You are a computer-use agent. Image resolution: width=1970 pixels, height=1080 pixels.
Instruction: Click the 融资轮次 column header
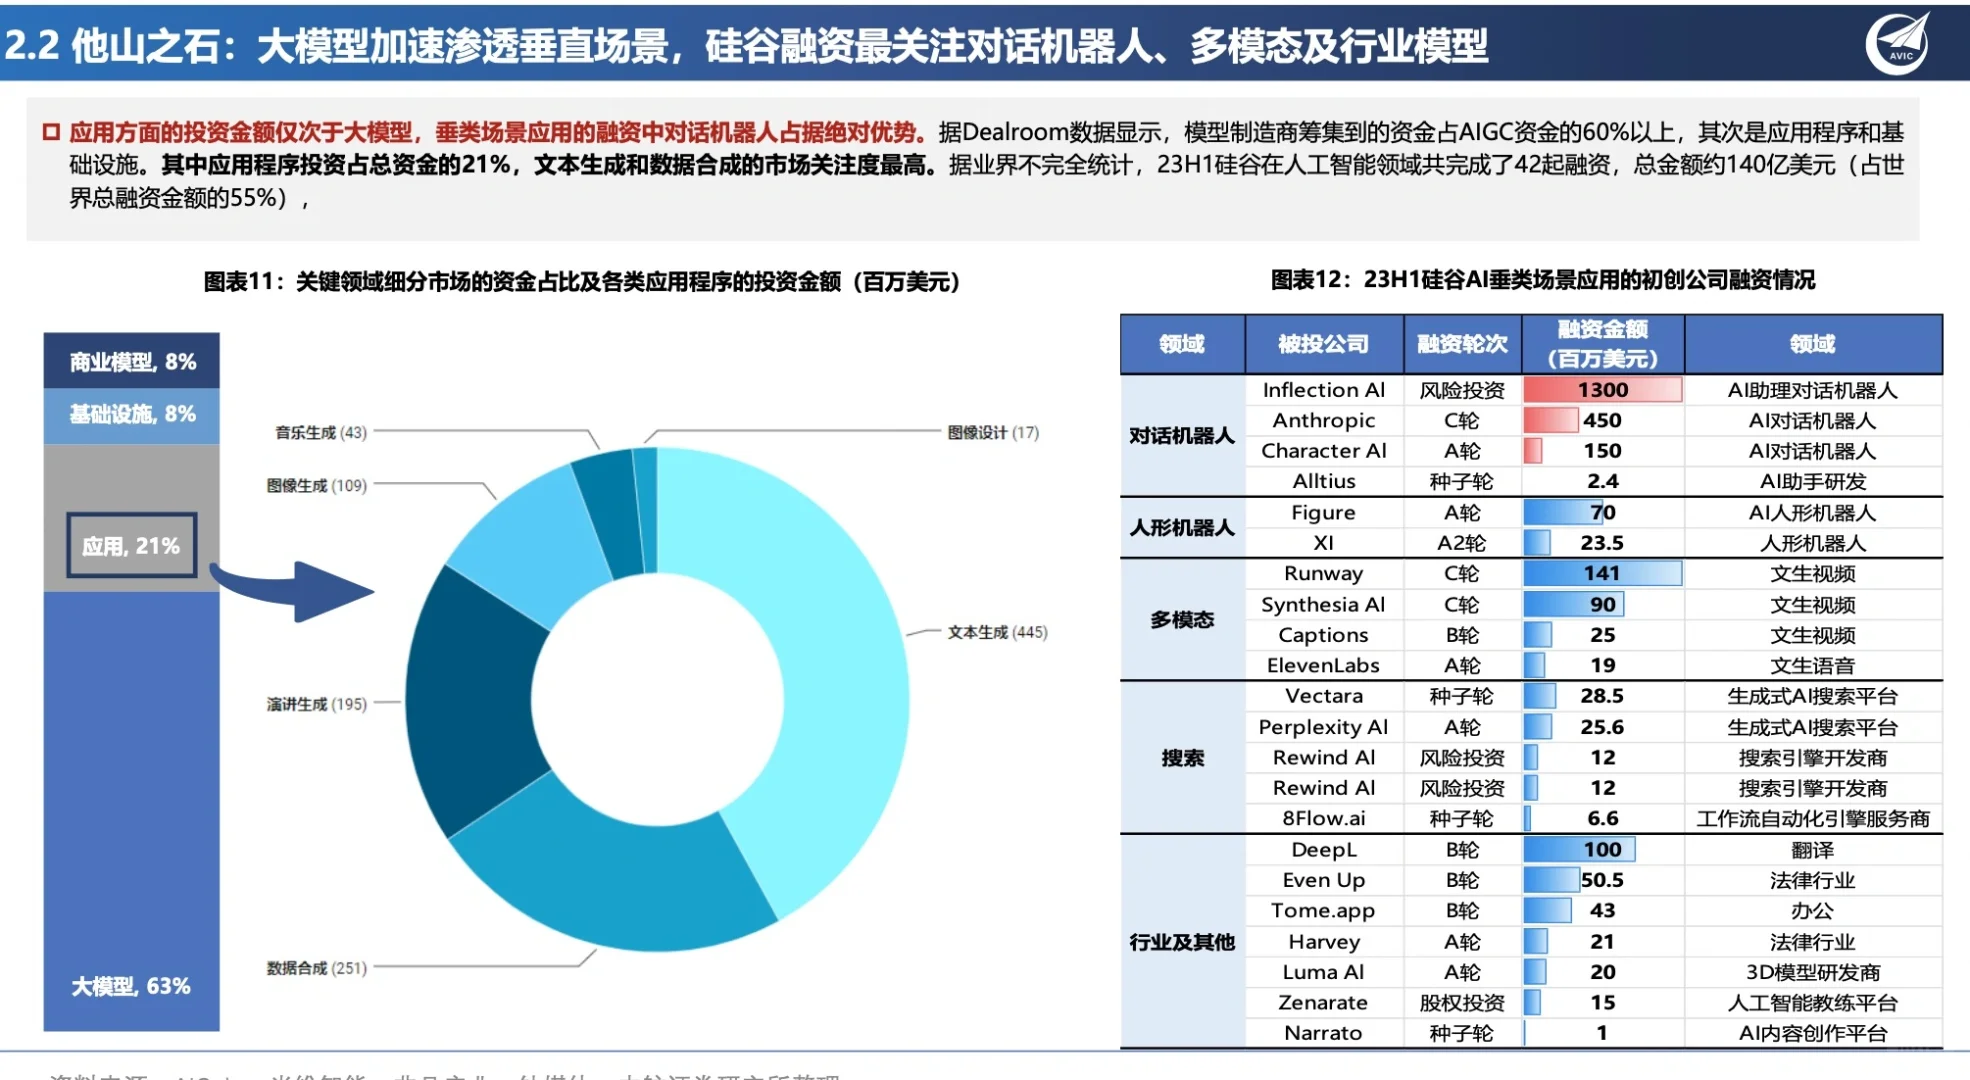click(1462, 344)
